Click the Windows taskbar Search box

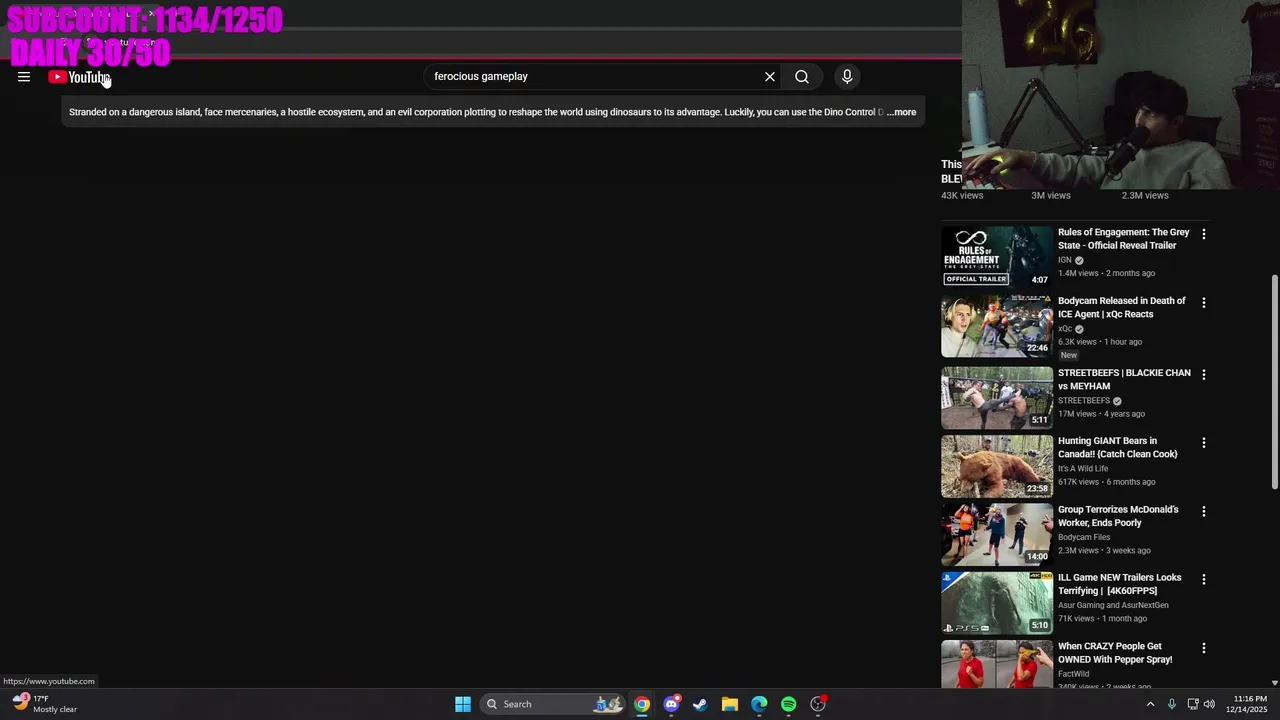click(553, 704)
